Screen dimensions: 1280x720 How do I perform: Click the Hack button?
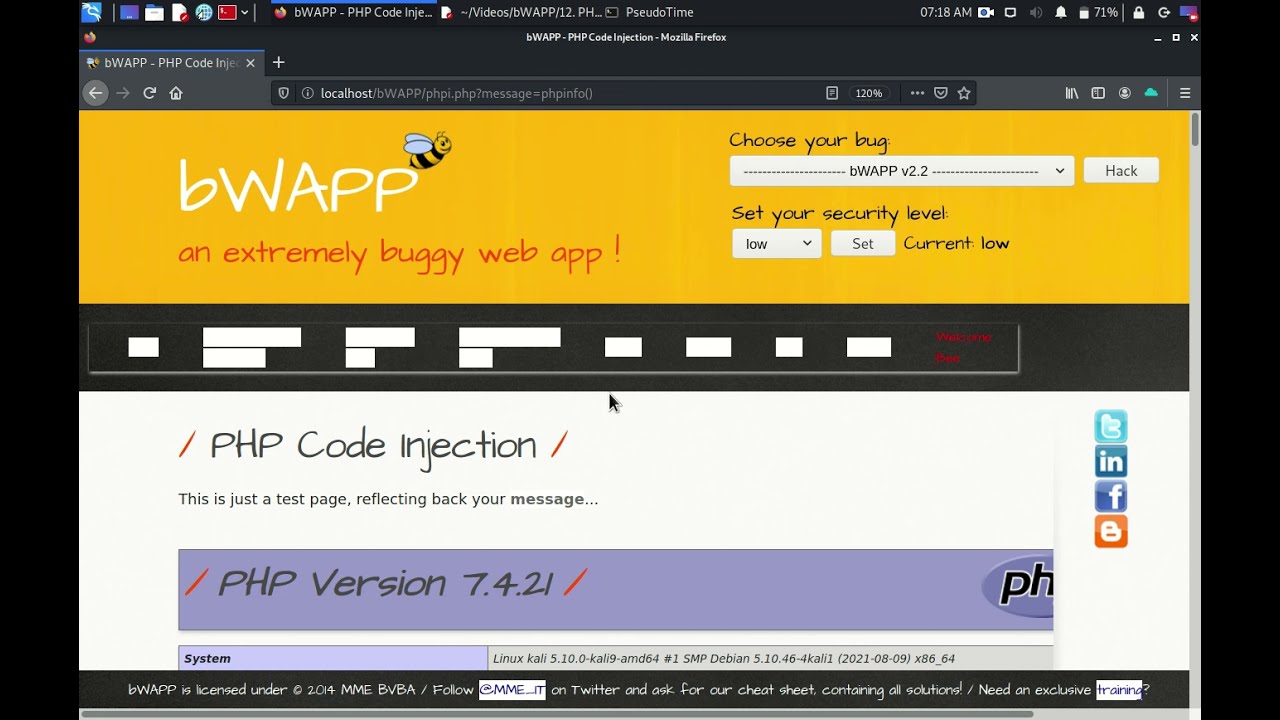click(x=1121, y=171)
